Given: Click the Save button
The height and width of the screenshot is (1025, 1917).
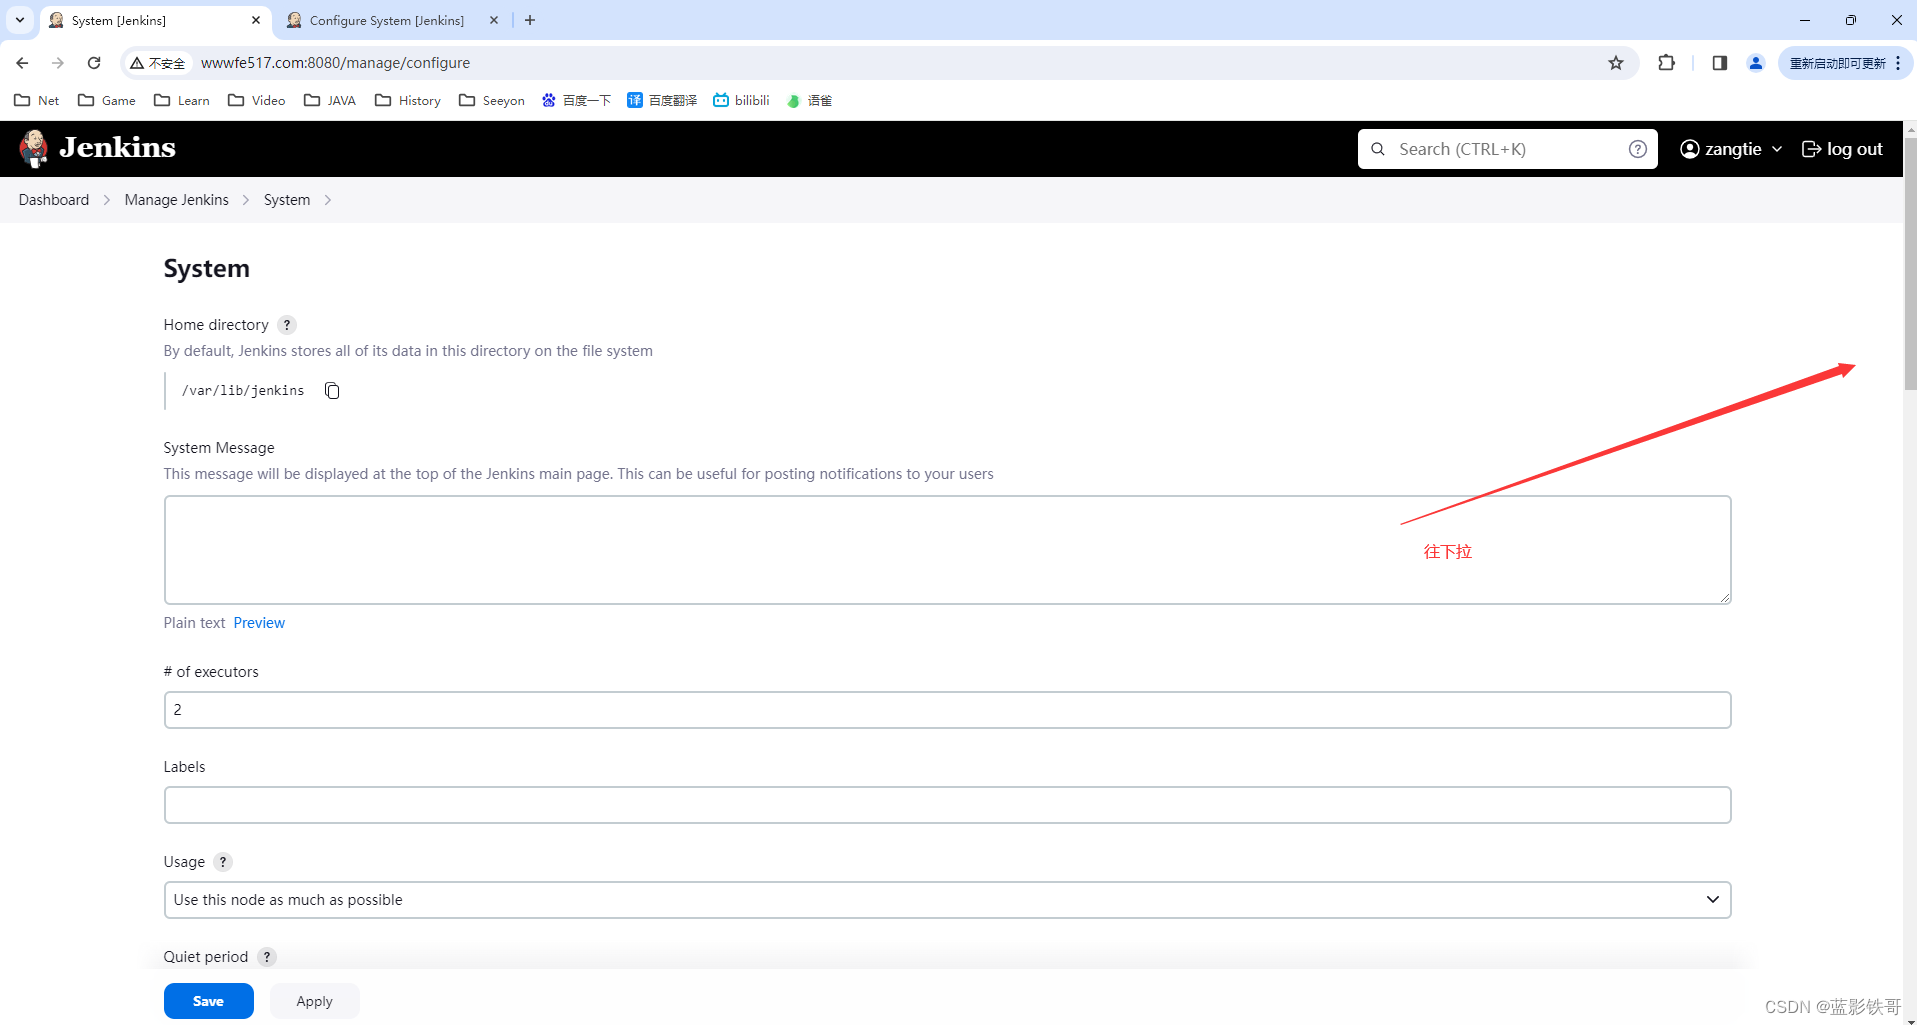Looking at the screenshot, I should pyautogui.click(x=209, y=1001).
